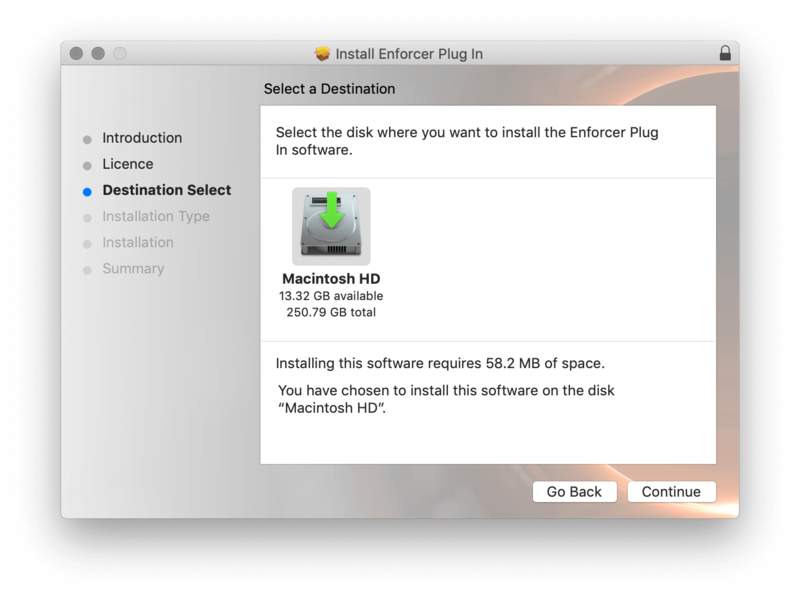Click the grey bullet beside Introduction
The width and height of the screenshot is (800, 599).
coord(87,139)
